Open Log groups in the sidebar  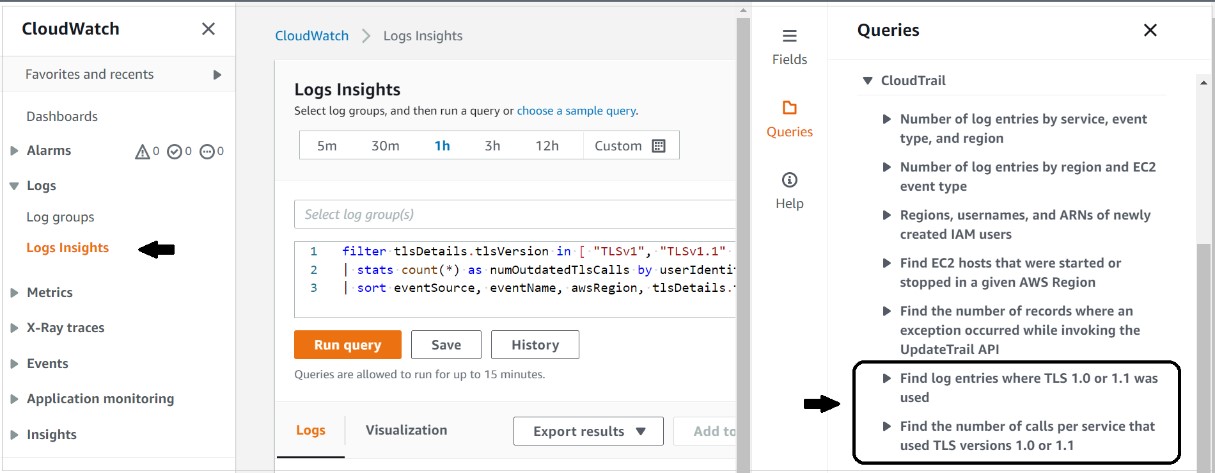coord(60,217)
